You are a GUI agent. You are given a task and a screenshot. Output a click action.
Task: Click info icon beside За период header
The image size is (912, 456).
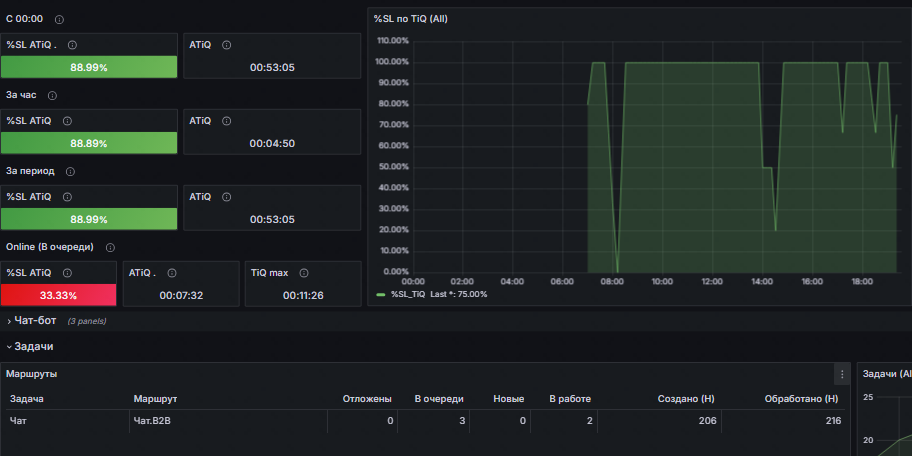(x=70, y=172)
